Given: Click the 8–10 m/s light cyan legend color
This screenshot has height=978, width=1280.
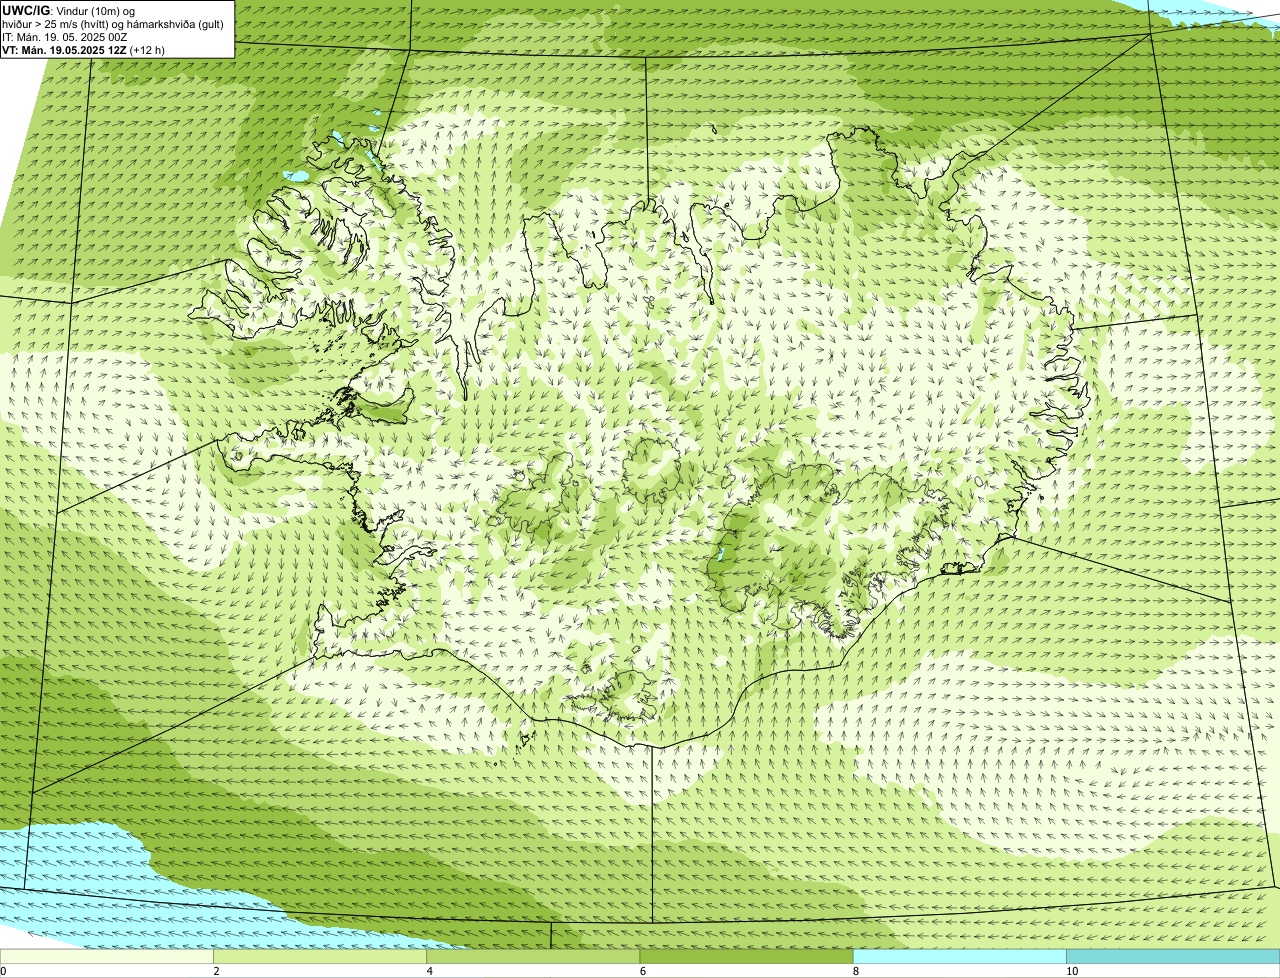Looking at the screenshot, I should pos(960,957).
